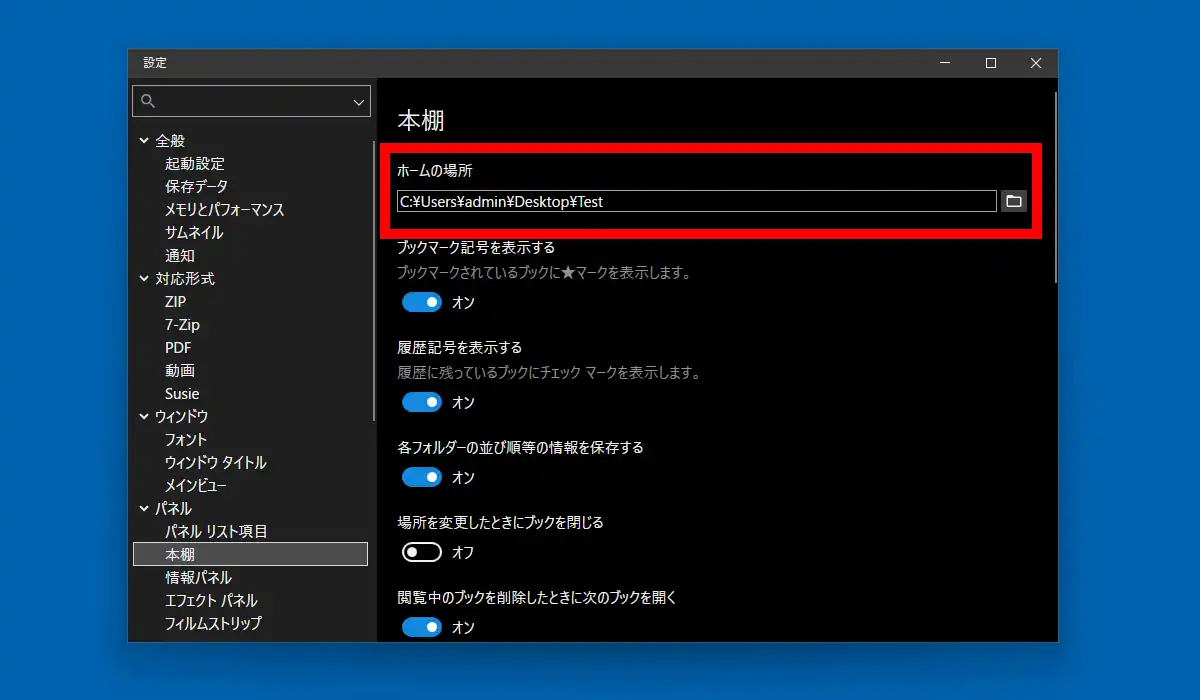Collapse the ウィンドウ tree section
This screenshot has width=1200, height=700.
(x=144, y=417)
